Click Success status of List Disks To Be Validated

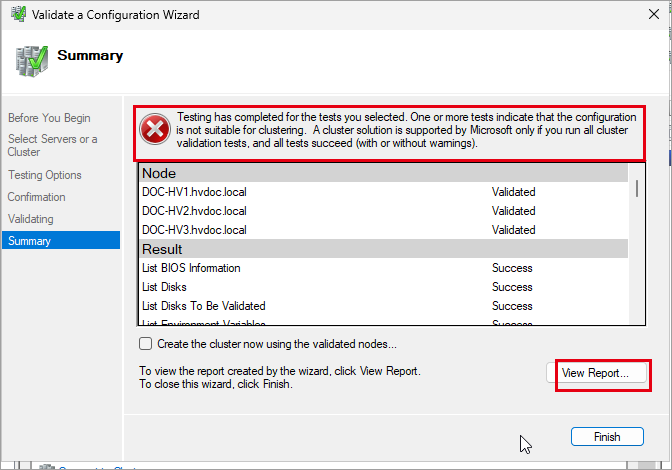pos(512,305)
